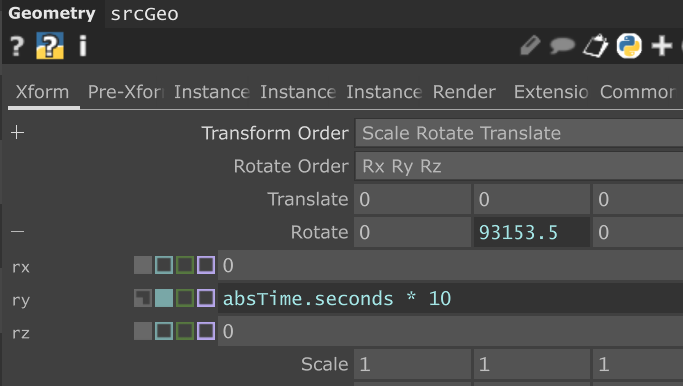Collapse the Rotate parameter with minus
The width and height of the screenshot is (683, 386).
[17, 231]
